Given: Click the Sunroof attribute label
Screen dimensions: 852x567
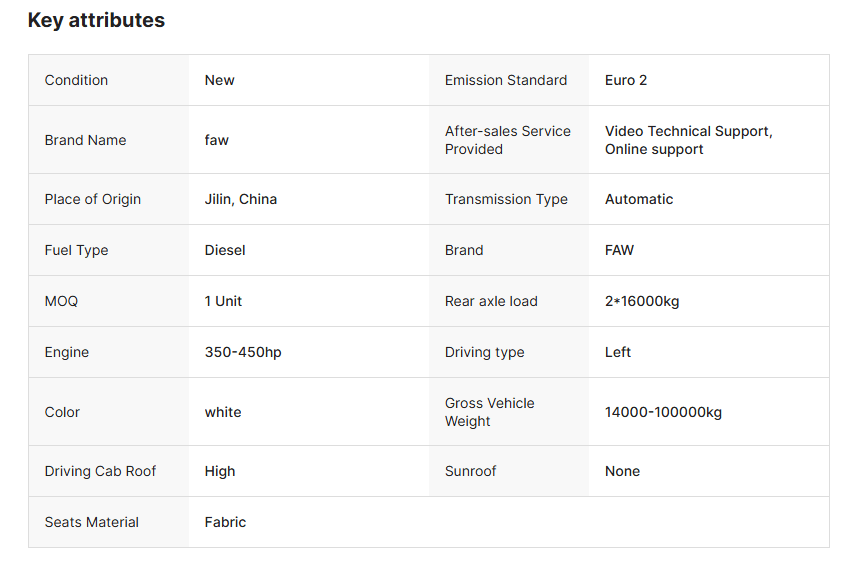Looking at the screenshot, I should [x=470, y=471].
